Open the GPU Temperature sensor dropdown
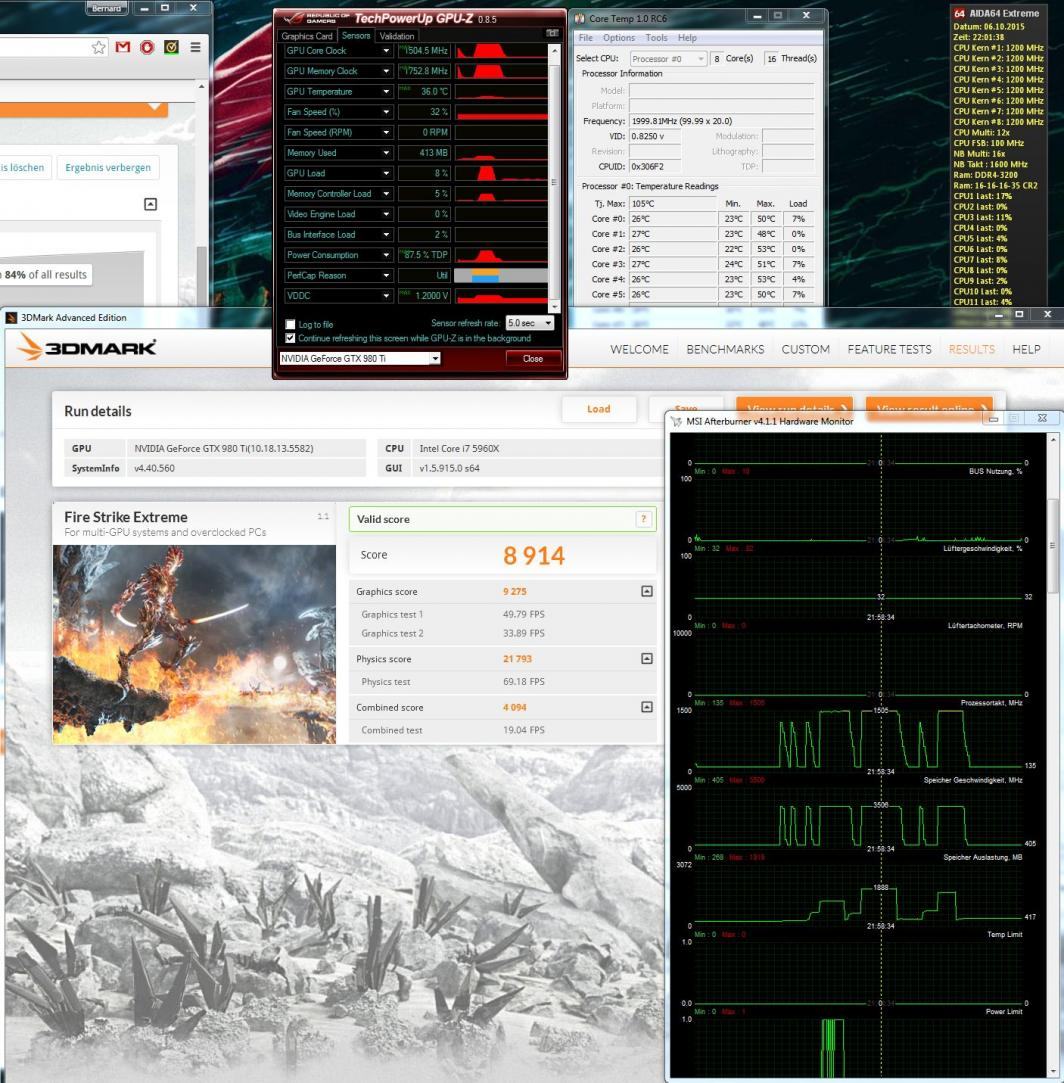The image size is (1064, 1083). (386, 91)
